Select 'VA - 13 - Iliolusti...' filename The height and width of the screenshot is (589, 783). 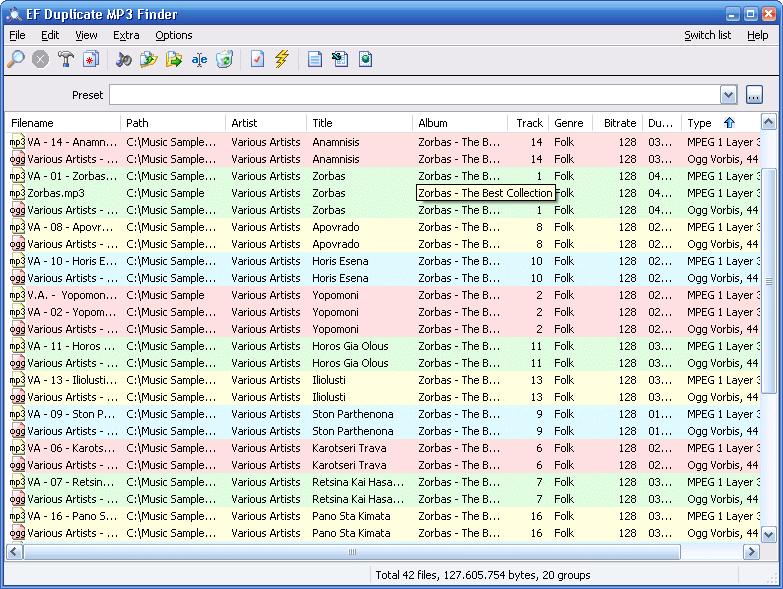(x=72, y=380)
